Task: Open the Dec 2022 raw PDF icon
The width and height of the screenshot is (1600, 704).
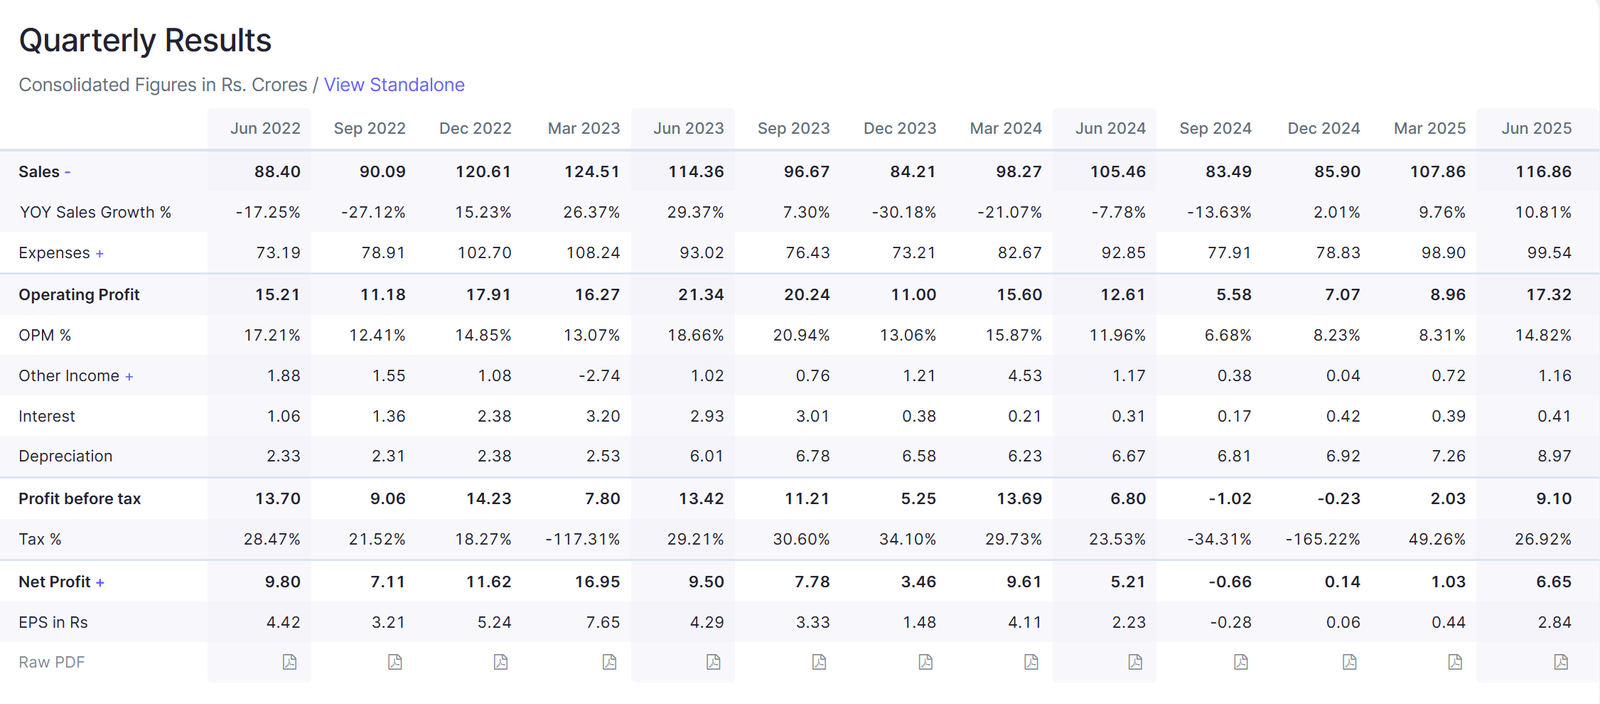Action: point(501,662)
